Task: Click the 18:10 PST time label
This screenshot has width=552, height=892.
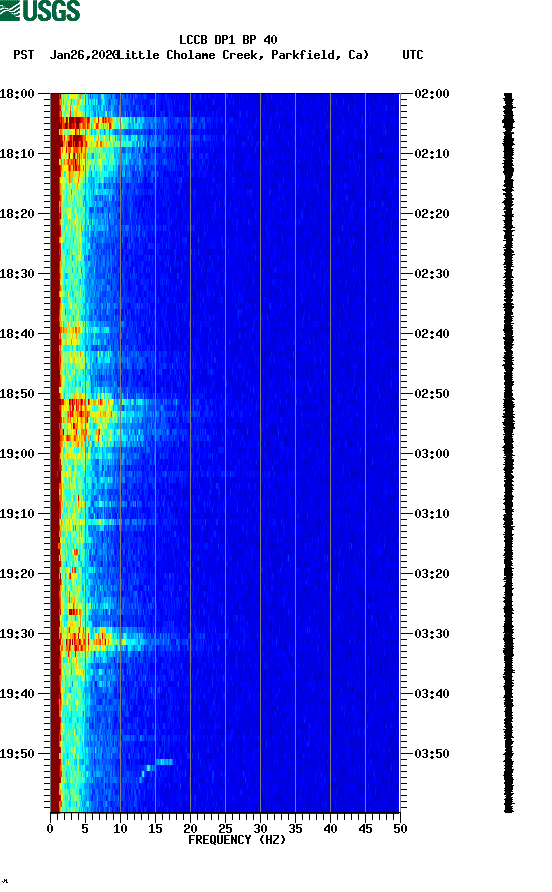Action: (17, 154)
